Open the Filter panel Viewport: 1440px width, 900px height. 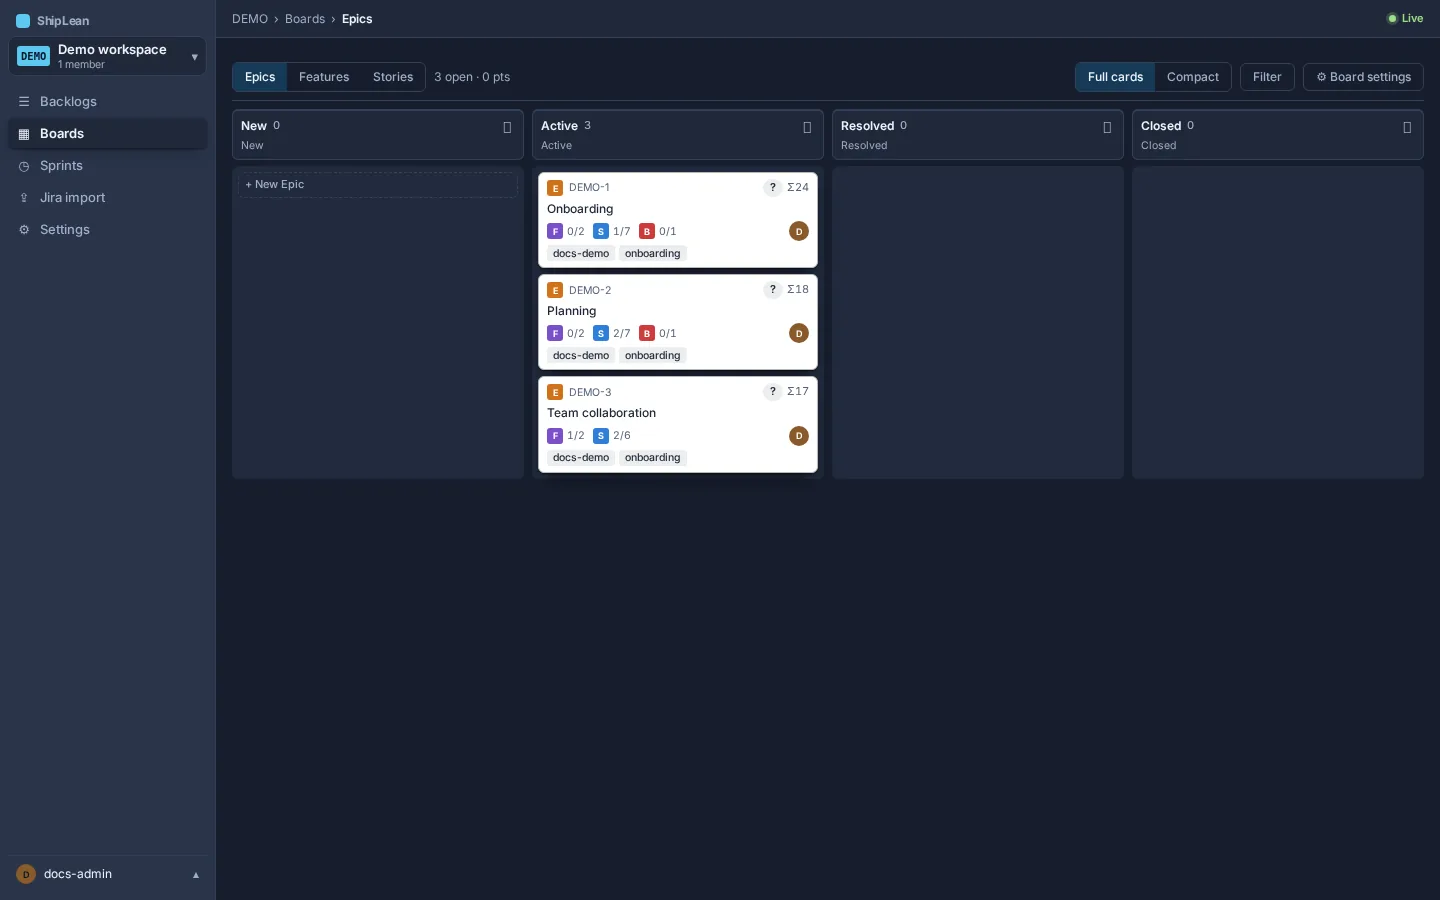pos(1267,77)
